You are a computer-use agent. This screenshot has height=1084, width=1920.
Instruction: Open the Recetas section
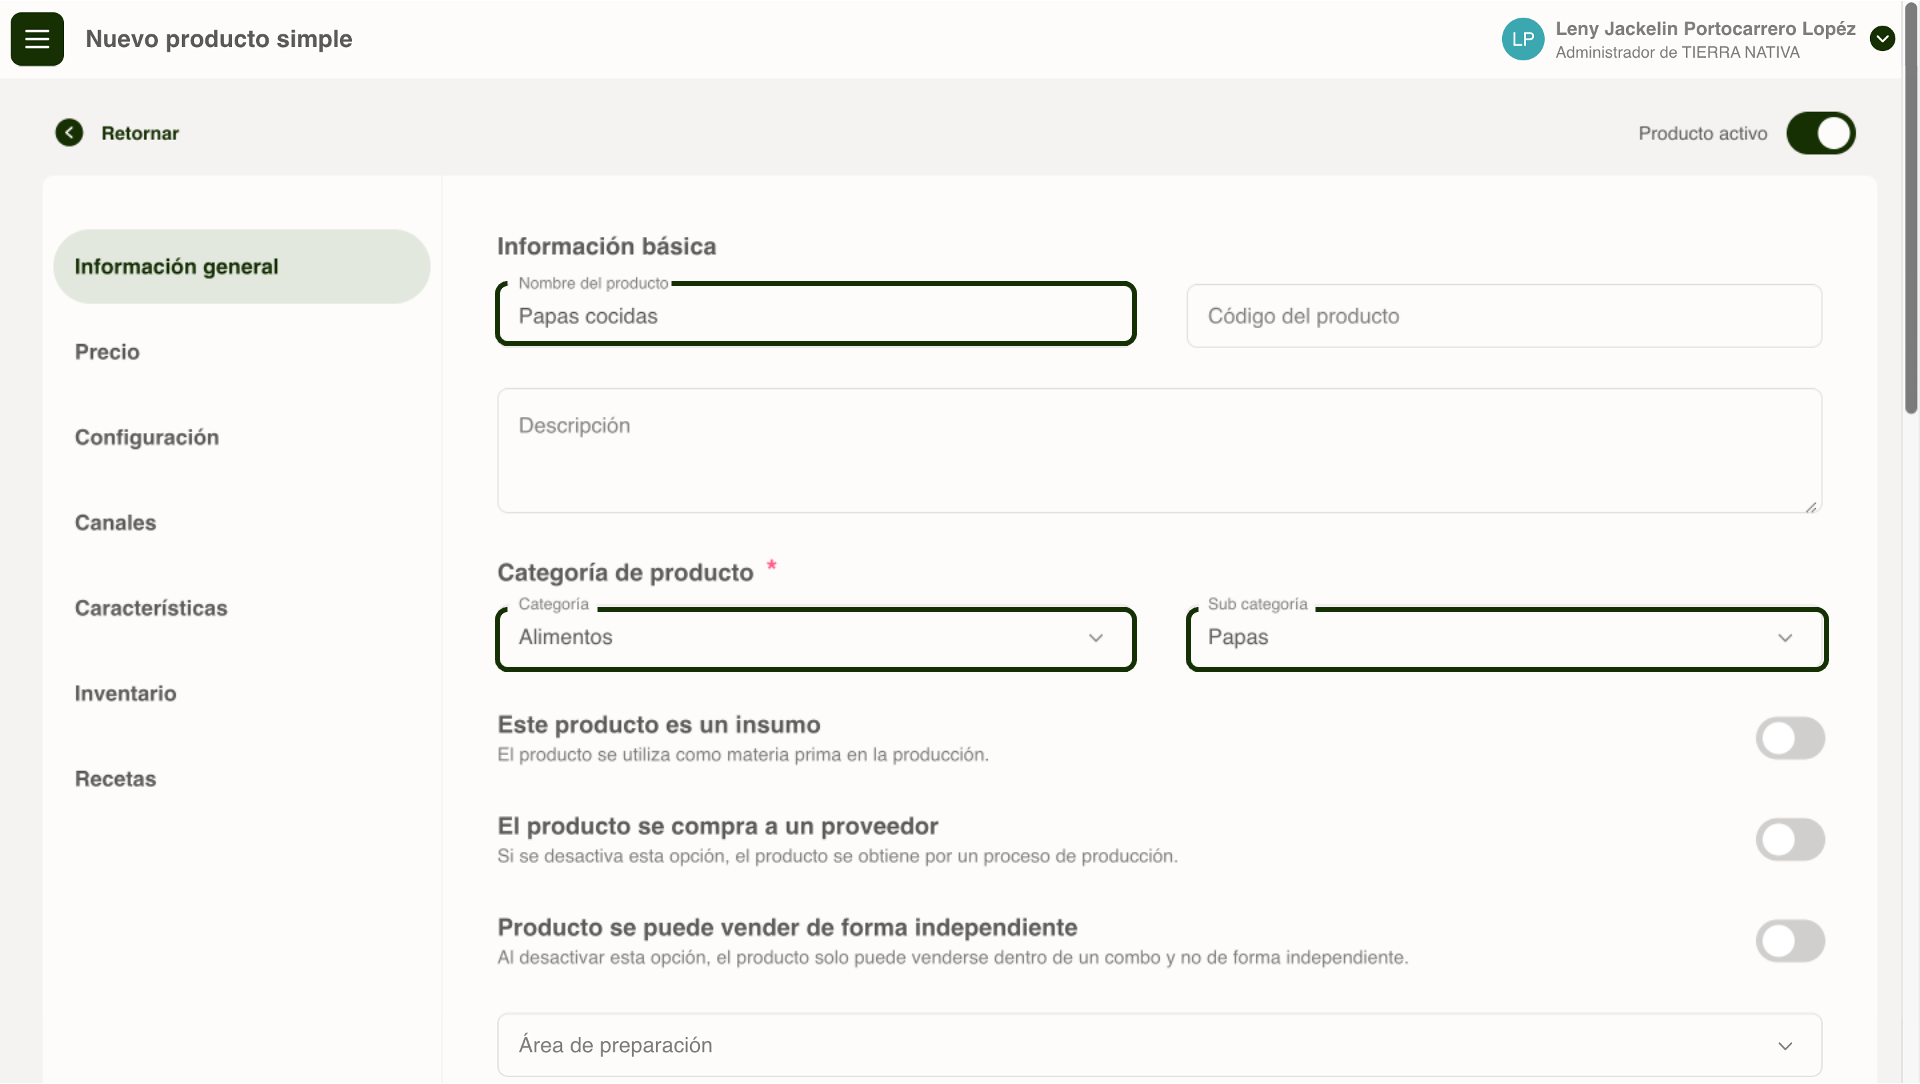coord(115,779)
